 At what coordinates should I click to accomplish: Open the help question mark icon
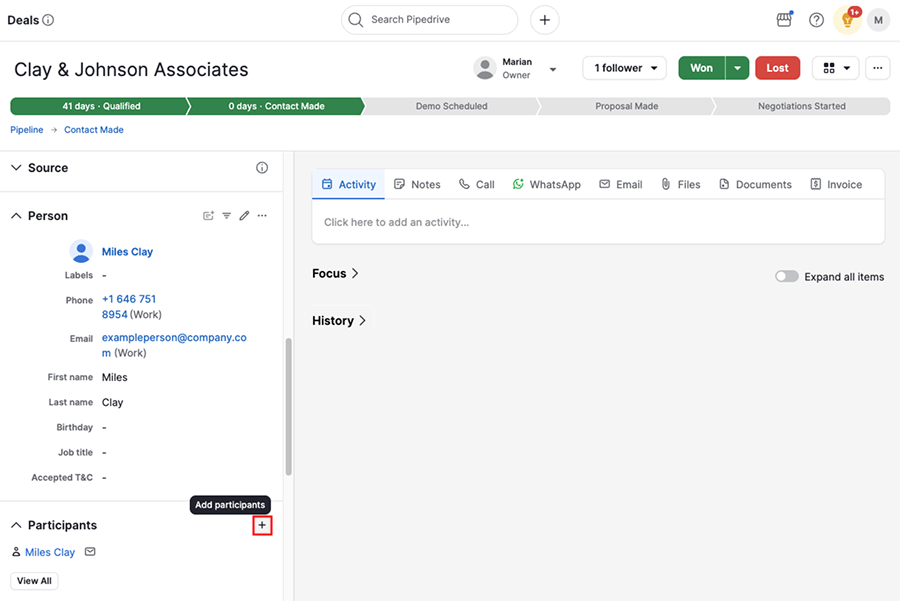816,20
